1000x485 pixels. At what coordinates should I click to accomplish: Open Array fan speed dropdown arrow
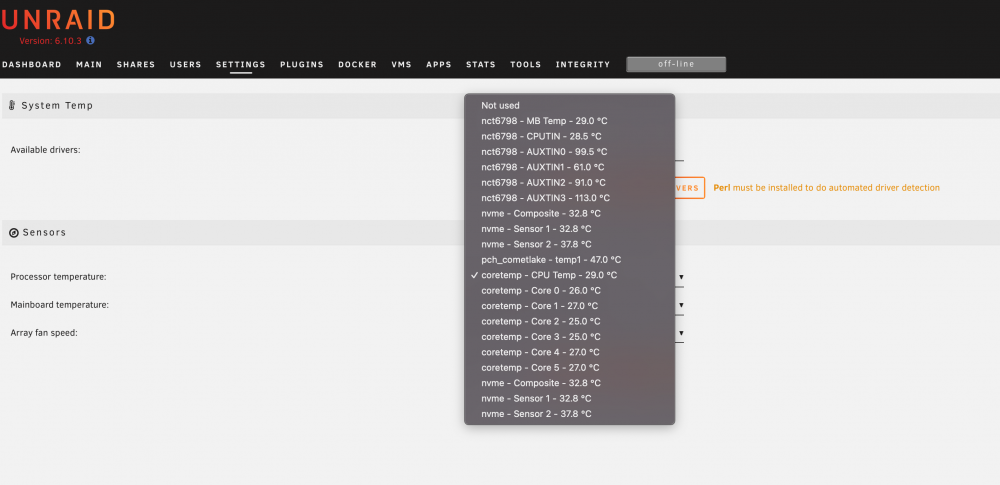(681, 333)
